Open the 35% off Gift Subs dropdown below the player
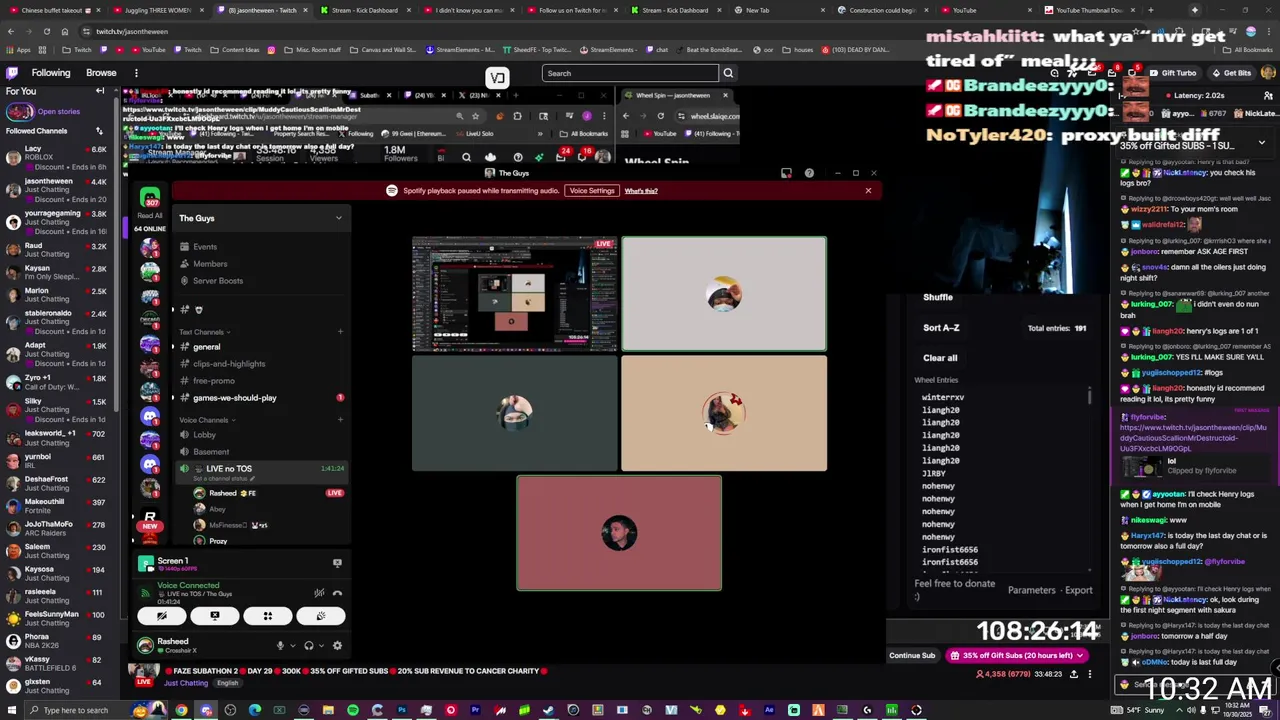The height and width of the screenshot is (720, 1280). (1017, 656)
